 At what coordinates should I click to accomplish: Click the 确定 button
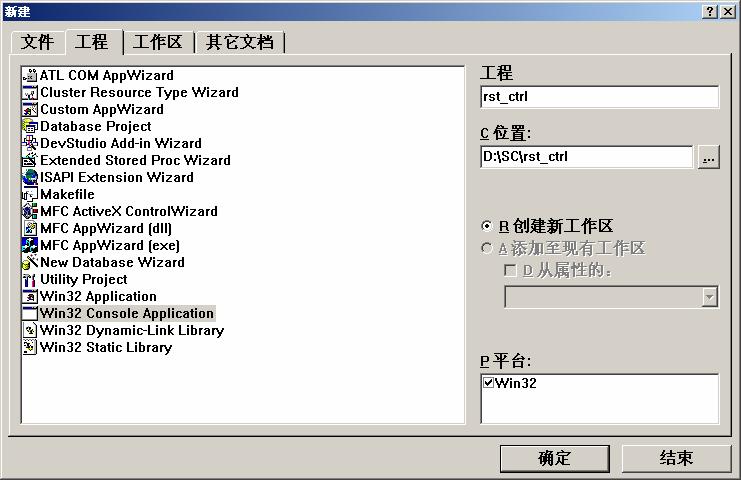[554, 458]
